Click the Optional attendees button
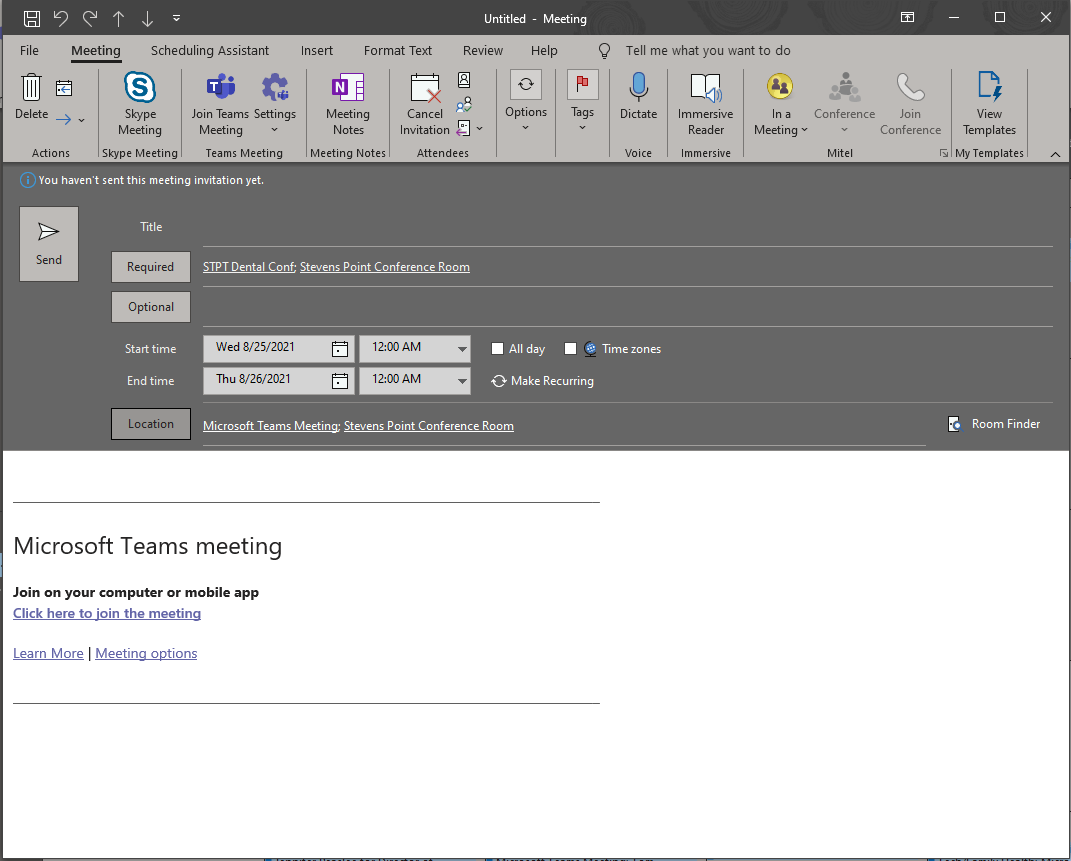Image resolution: width=1071 pixels, height=861 pixels. click(151, 307)
